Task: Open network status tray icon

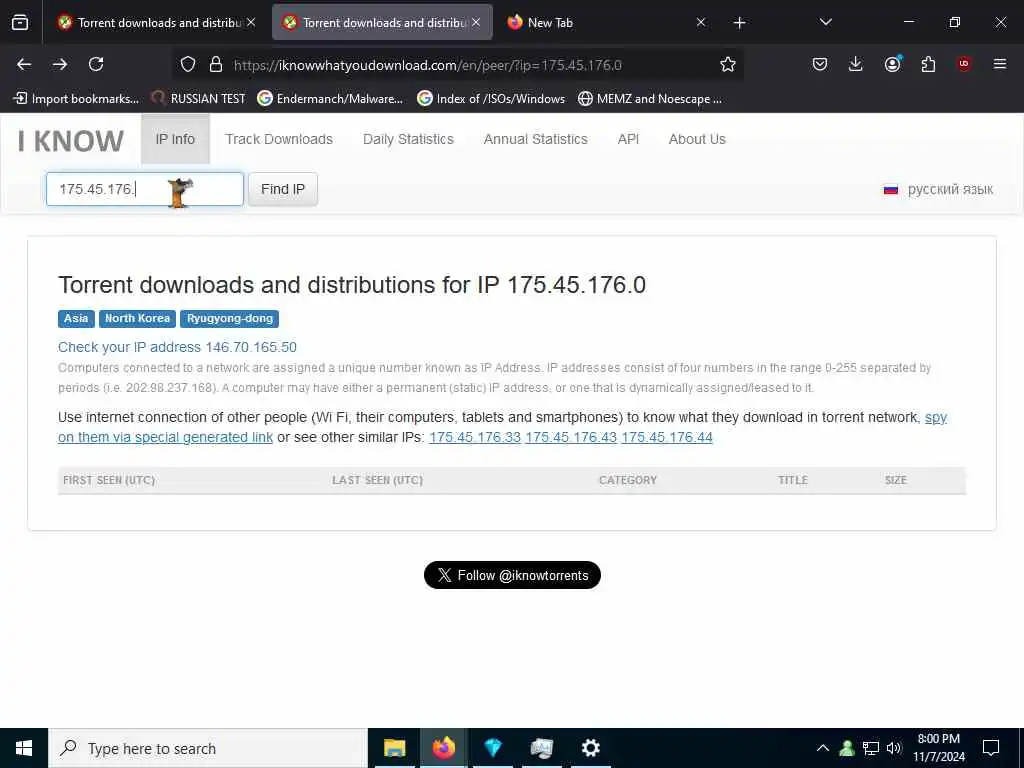Action: pos(871,748)
